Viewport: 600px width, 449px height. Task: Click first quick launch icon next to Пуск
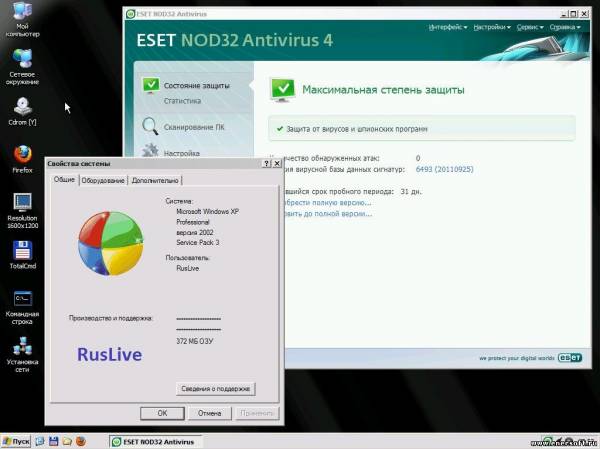click(40, 441)
